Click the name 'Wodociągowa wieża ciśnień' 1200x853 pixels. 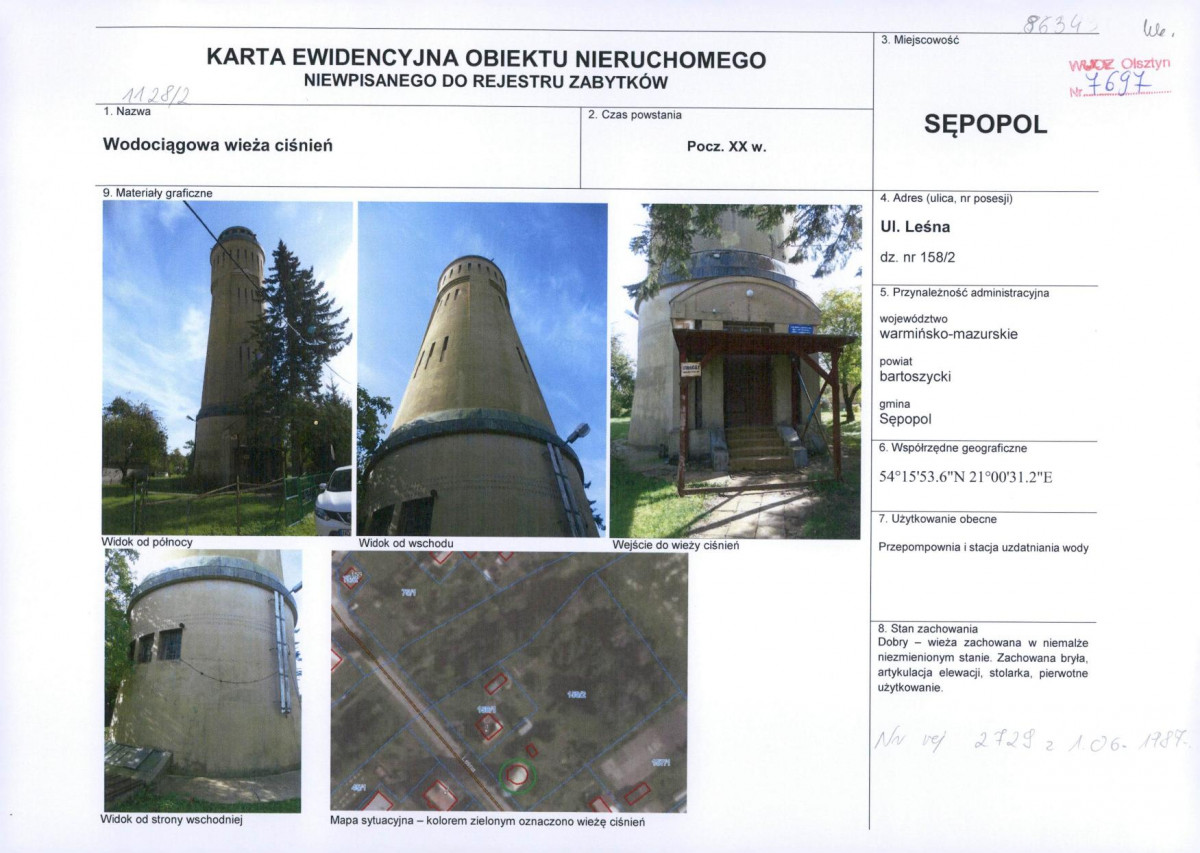(x=218, y=144)
